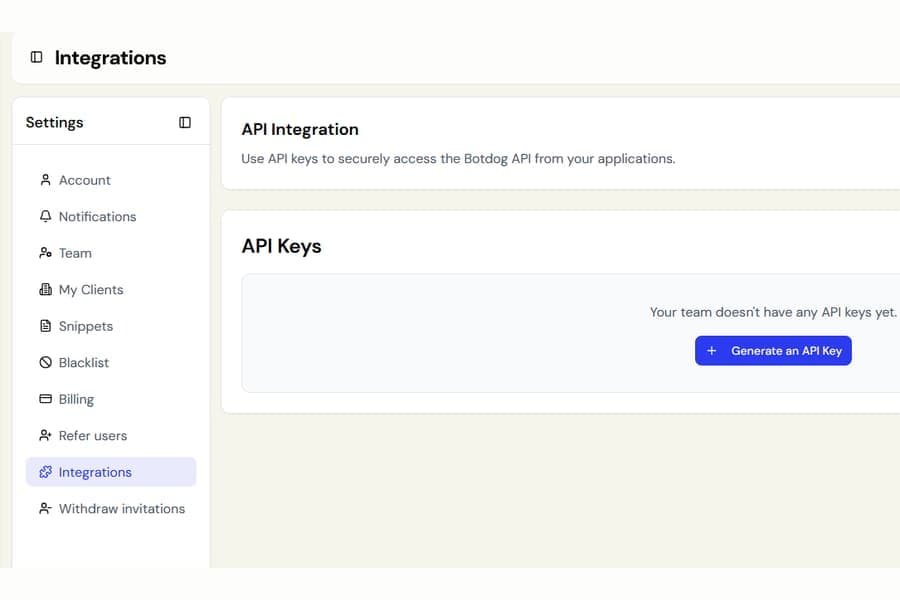Toggle main sidebar icon beside Integrations title
Screen dimensions: 900x600
pos(36,57)
